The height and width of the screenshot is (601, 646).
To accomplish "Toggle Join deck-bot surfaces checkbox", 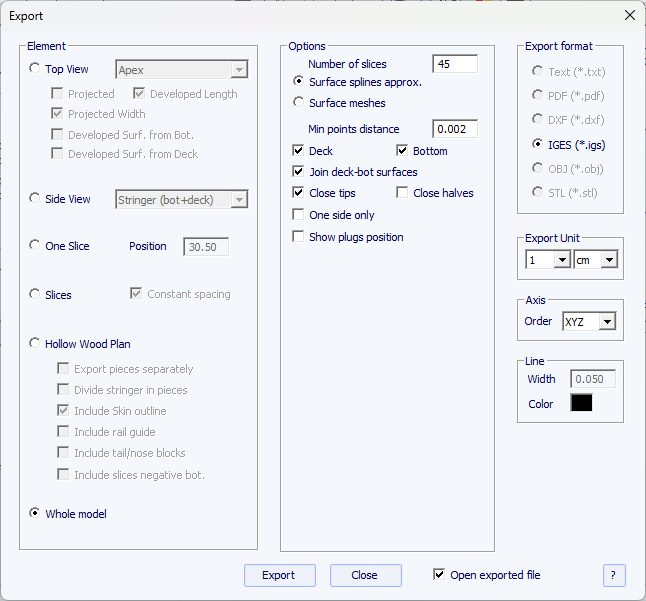I will [298, 171].
